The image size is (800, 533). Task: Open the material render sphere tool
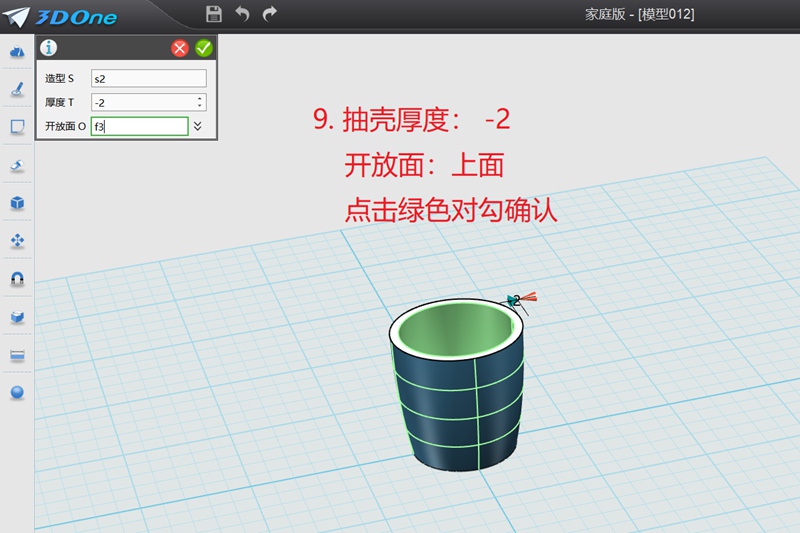click(17, 392)
